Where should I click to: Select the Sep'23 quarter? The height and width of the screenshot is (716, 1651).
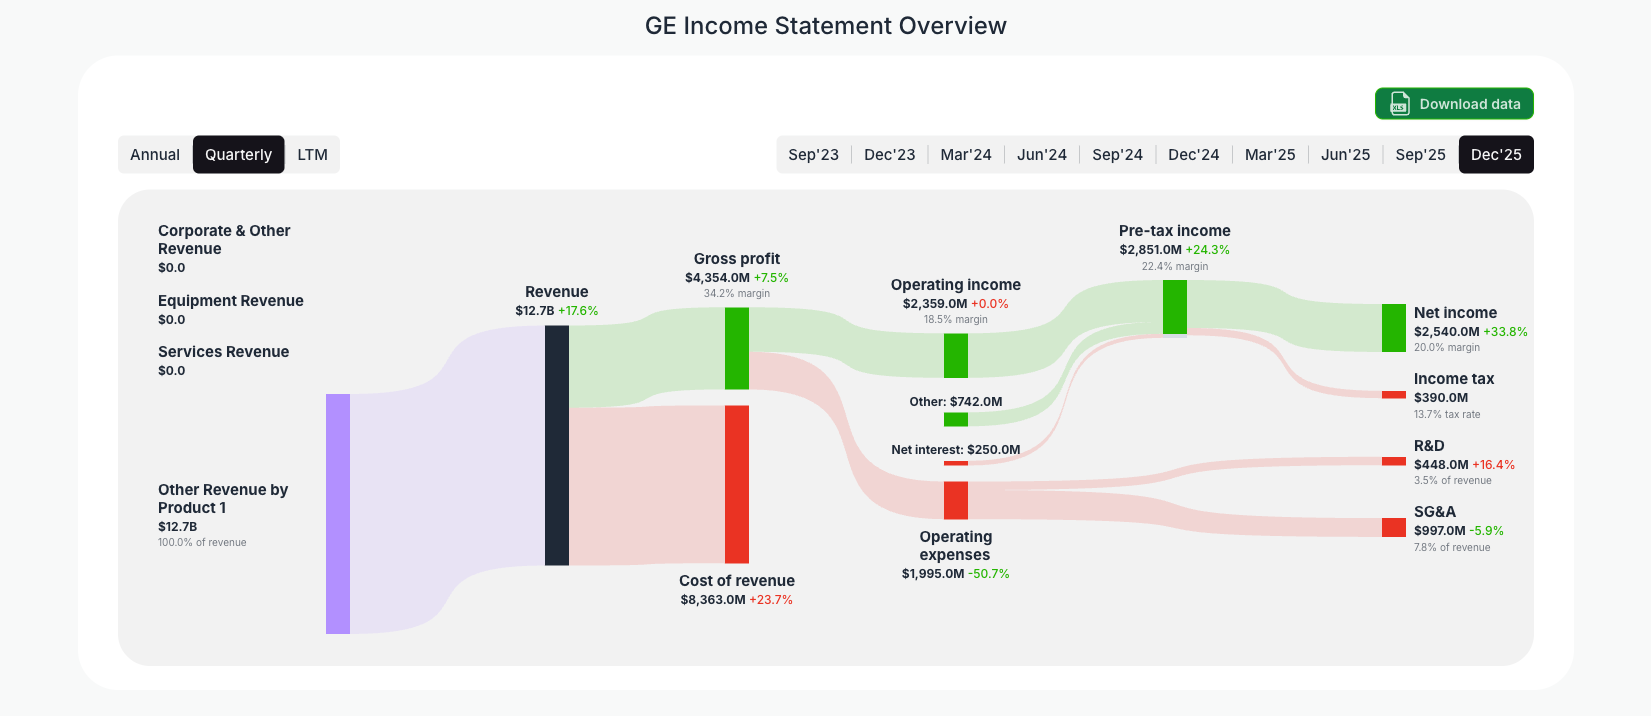point(813,154)
